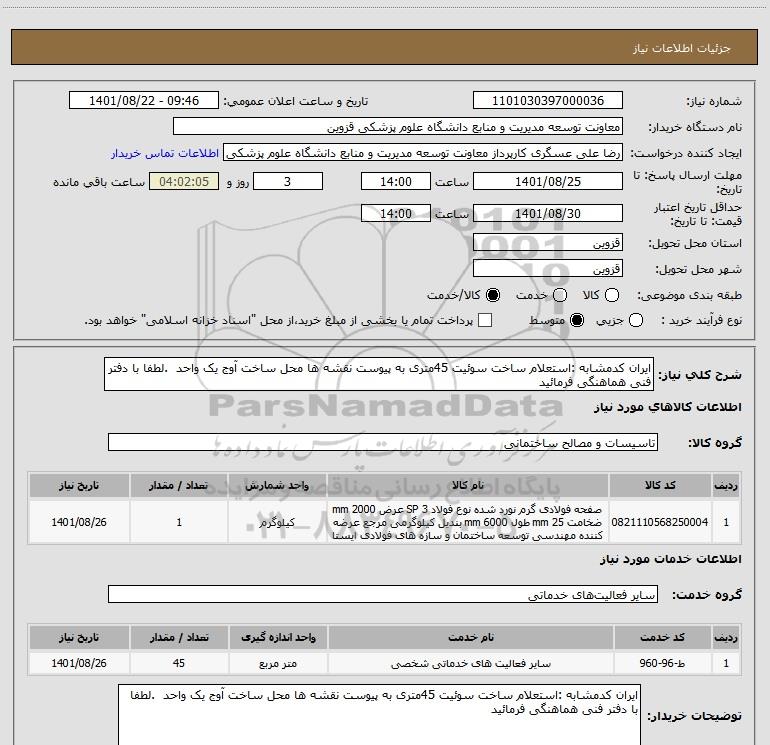Viewport: 770px width, 745px height.
Task: Choose جزیی purchase process radio
Action: pyautogui.click(x=636, y=321)
